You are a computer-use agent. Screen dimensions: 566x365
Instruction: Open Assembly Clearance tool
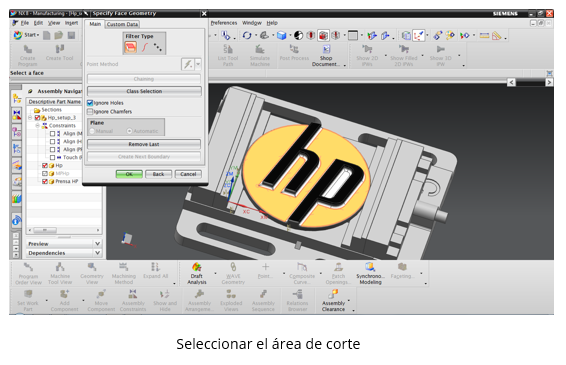pyautogui.click(x=333, y=300)
